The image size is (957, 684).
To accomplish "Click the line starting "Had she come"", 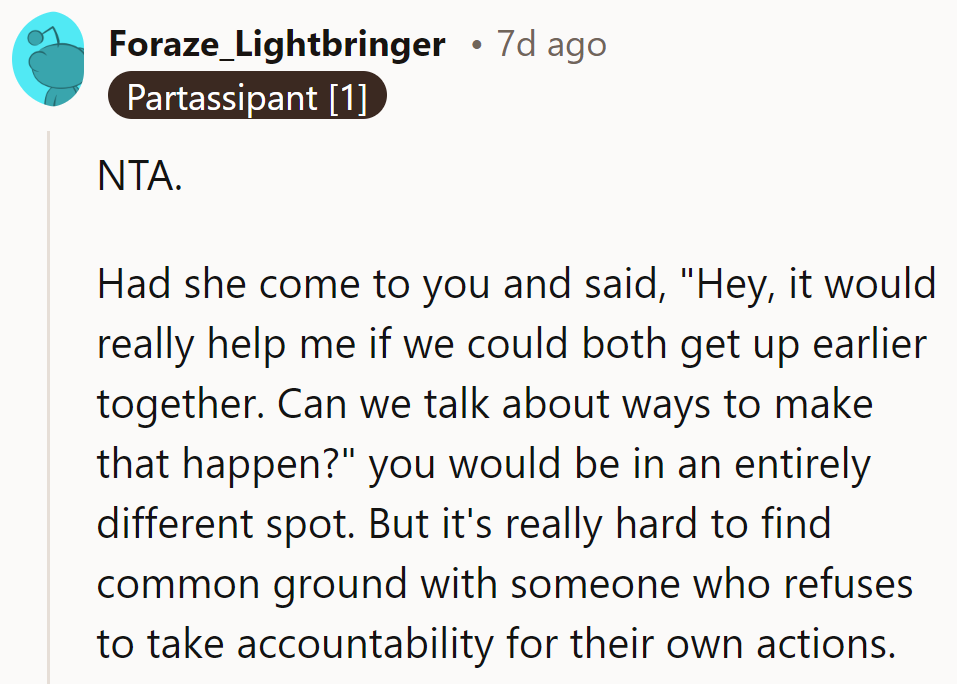I will [516, 285].
